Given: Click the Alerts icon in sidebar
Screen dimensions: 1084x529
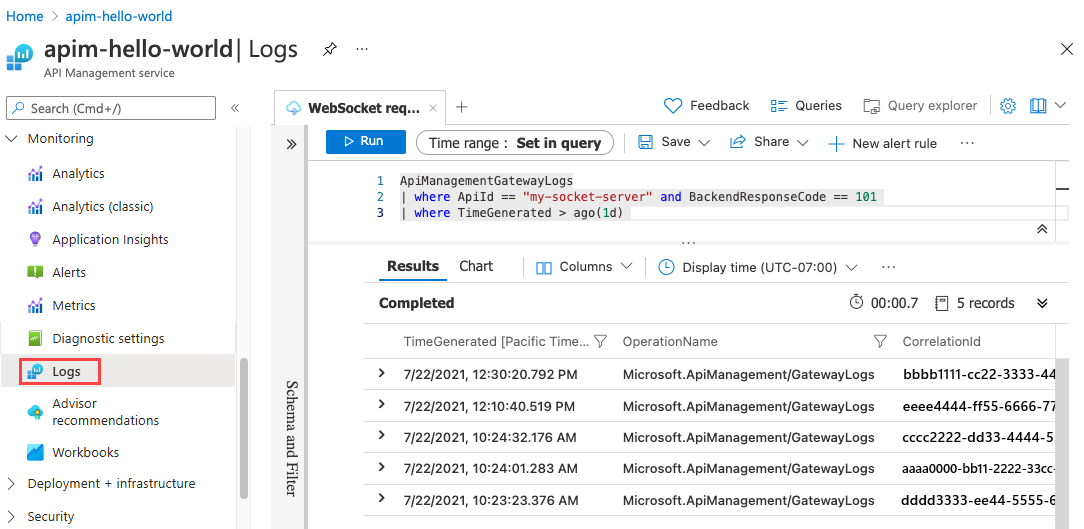Looking at the screenshot, I should [x=35, y=272].
